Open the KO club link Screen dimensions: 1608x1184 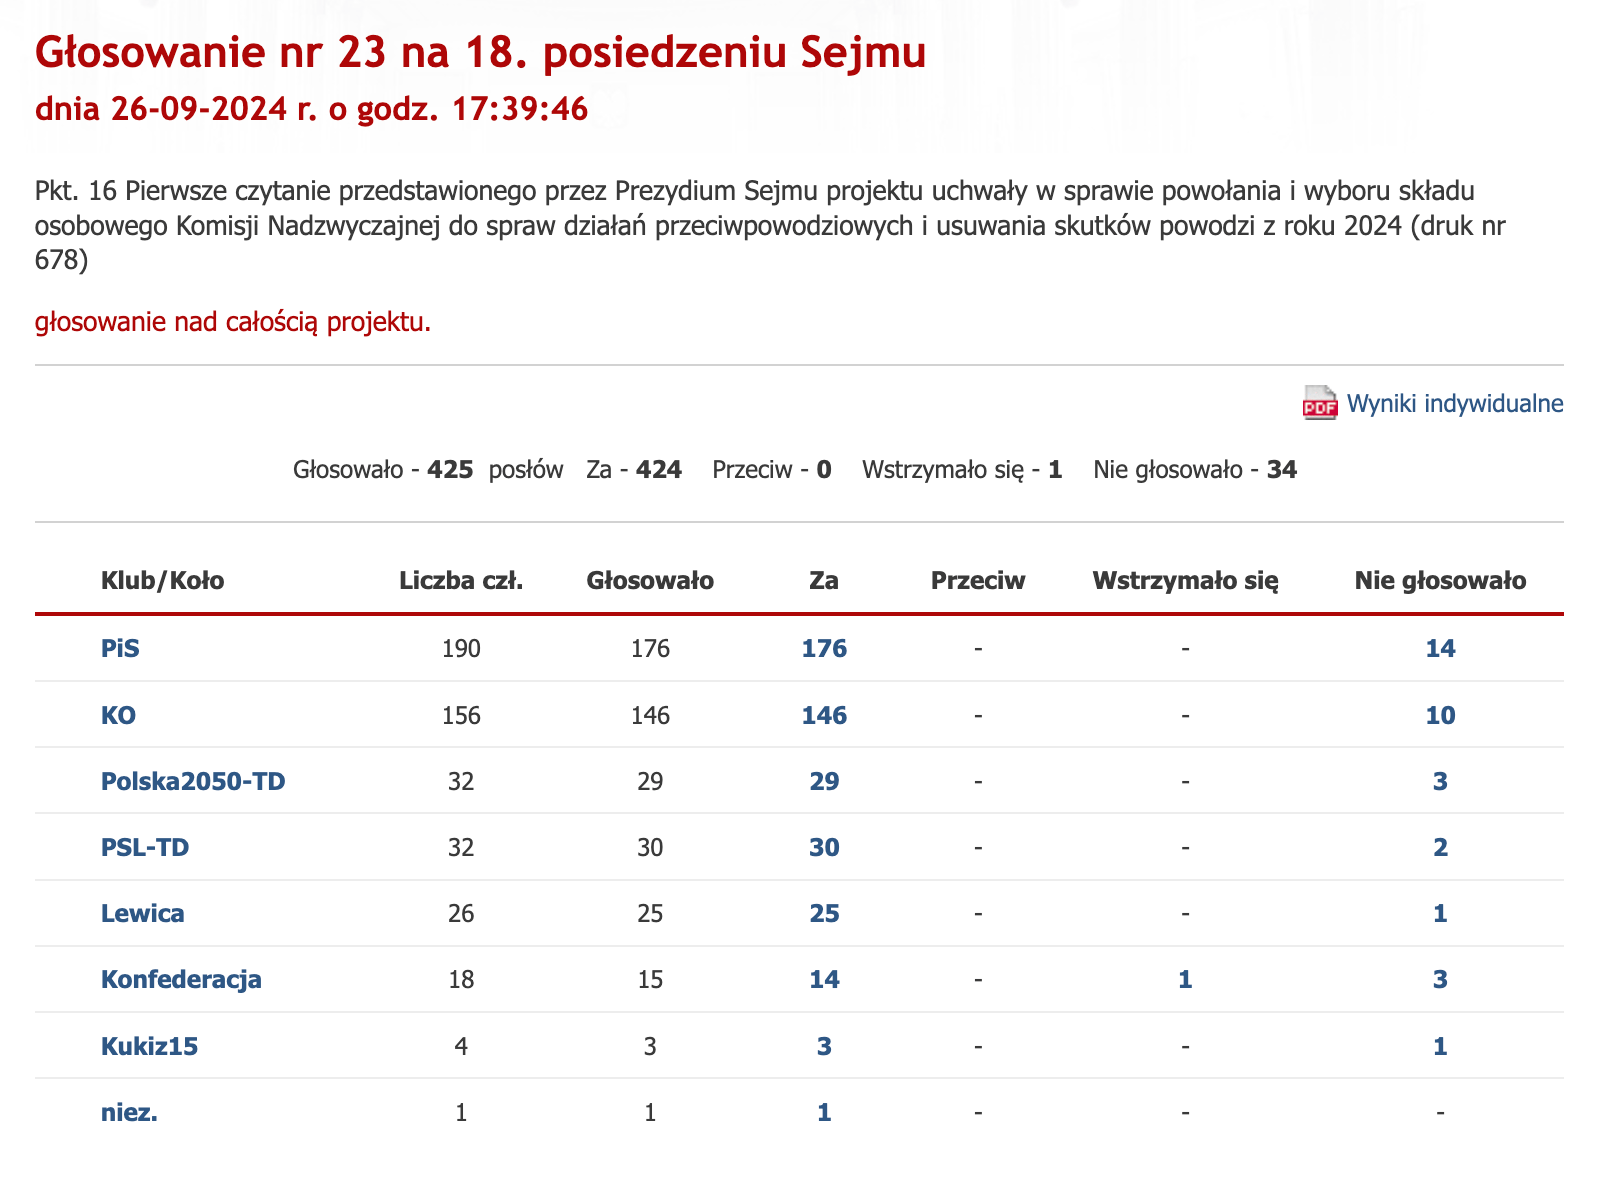point(118,715)
